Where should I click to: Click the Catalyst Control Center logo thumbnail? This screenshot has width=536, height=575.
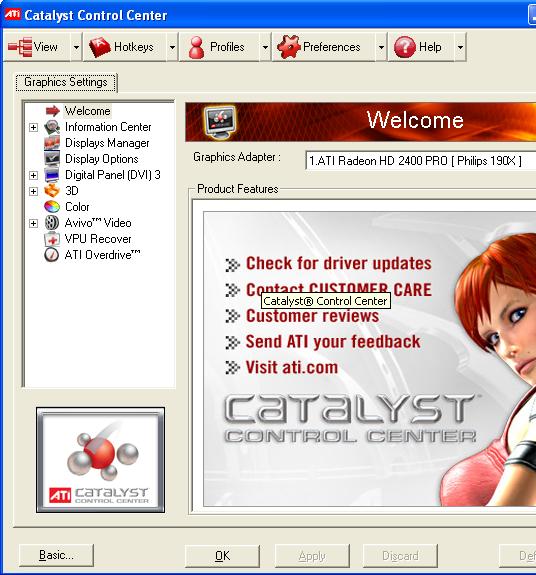(100, 460)
